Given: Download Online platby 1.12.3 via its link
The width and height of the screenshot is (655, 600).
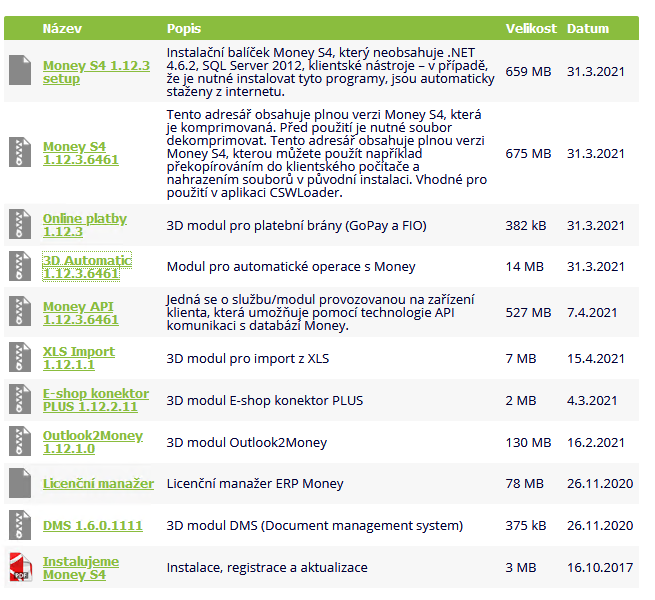Looking at the screenshot, I should 85,225.
